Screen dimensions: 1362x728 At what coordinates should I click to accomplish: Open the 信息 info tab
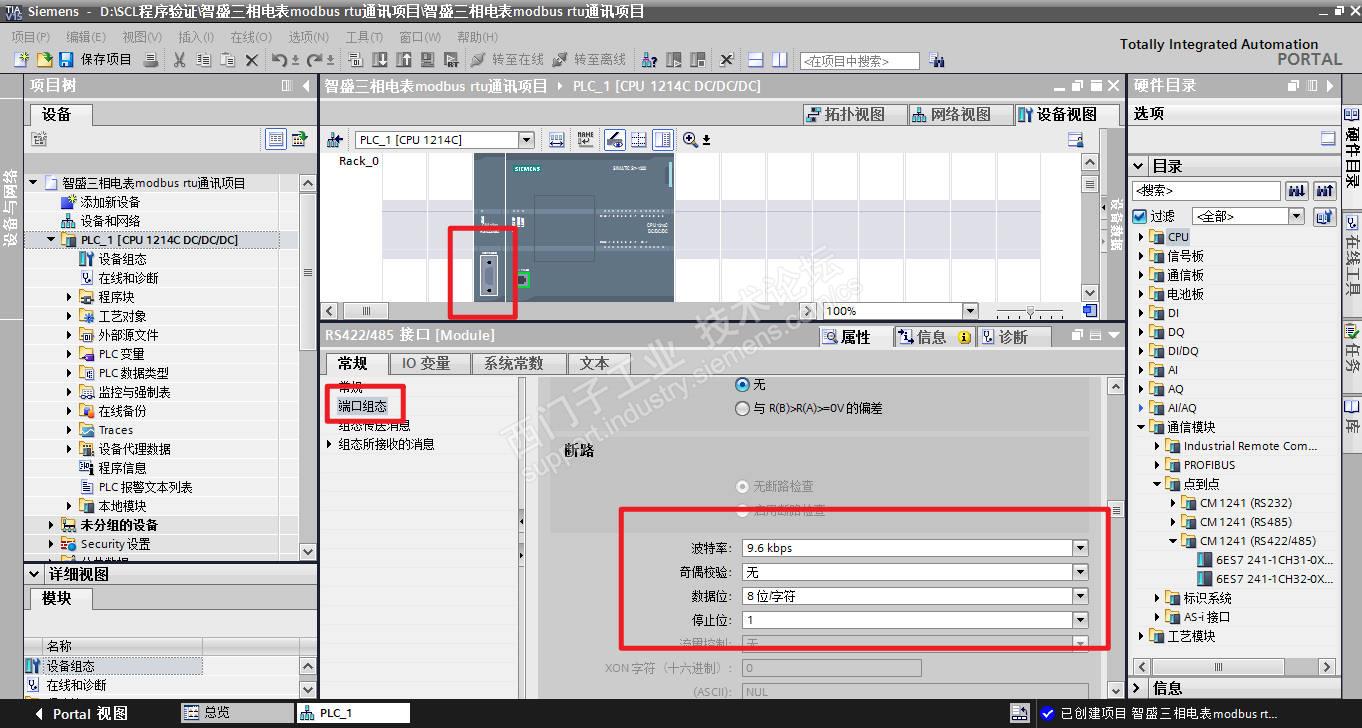pos(933,337)
